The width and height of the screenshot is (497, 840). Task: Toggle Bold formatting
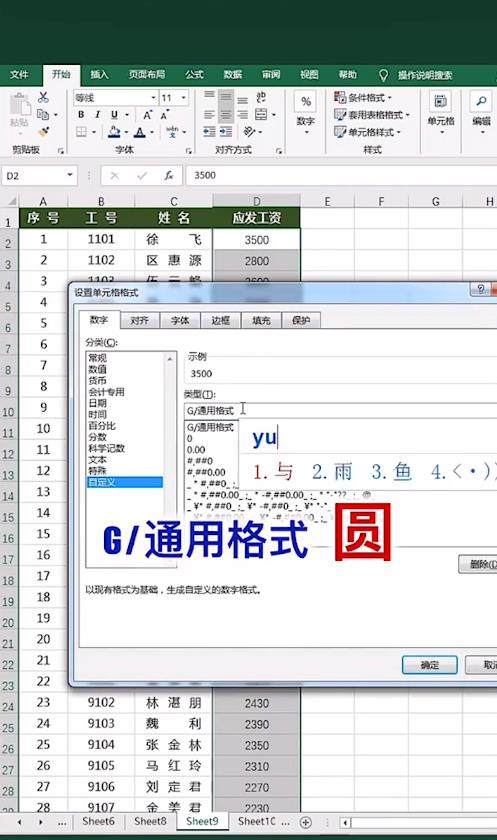81,115
